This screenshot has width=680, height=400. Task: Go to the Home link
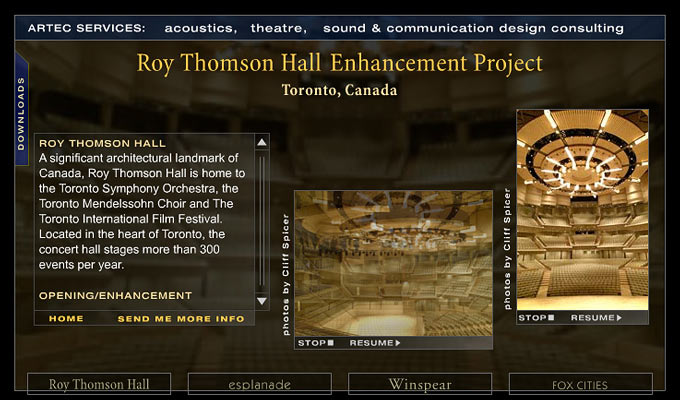pos(66,318)
